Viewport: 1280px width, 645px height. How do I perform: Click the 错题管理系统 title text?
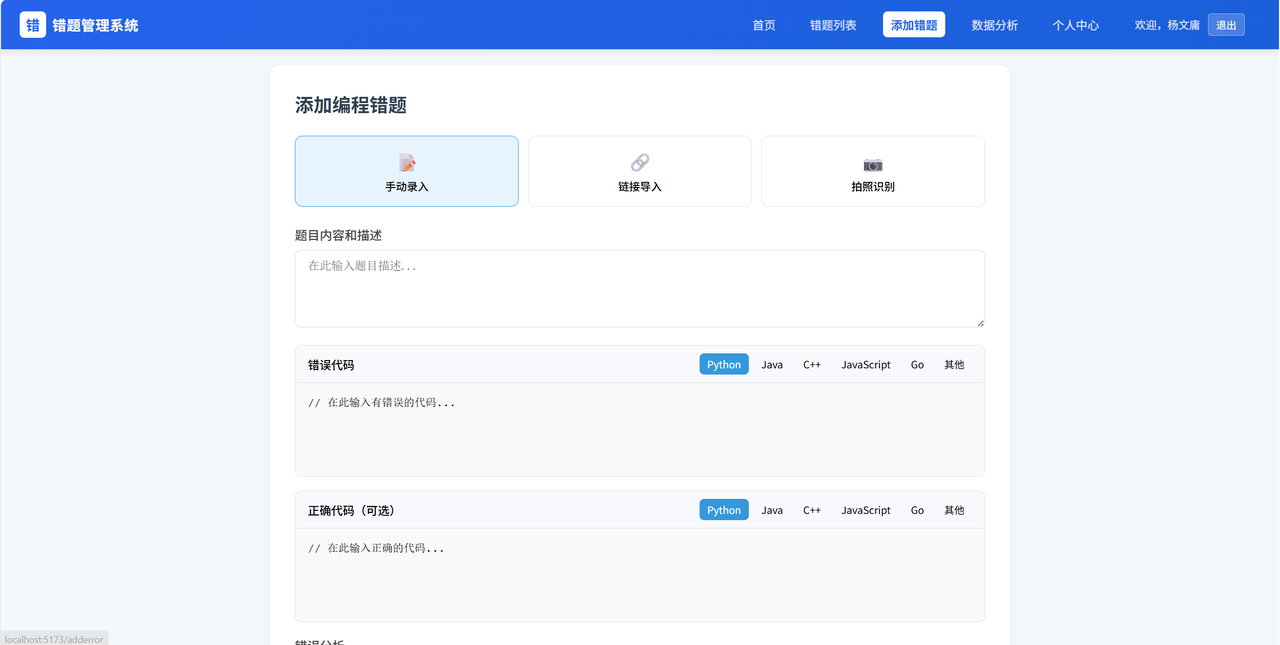[96, 25]
